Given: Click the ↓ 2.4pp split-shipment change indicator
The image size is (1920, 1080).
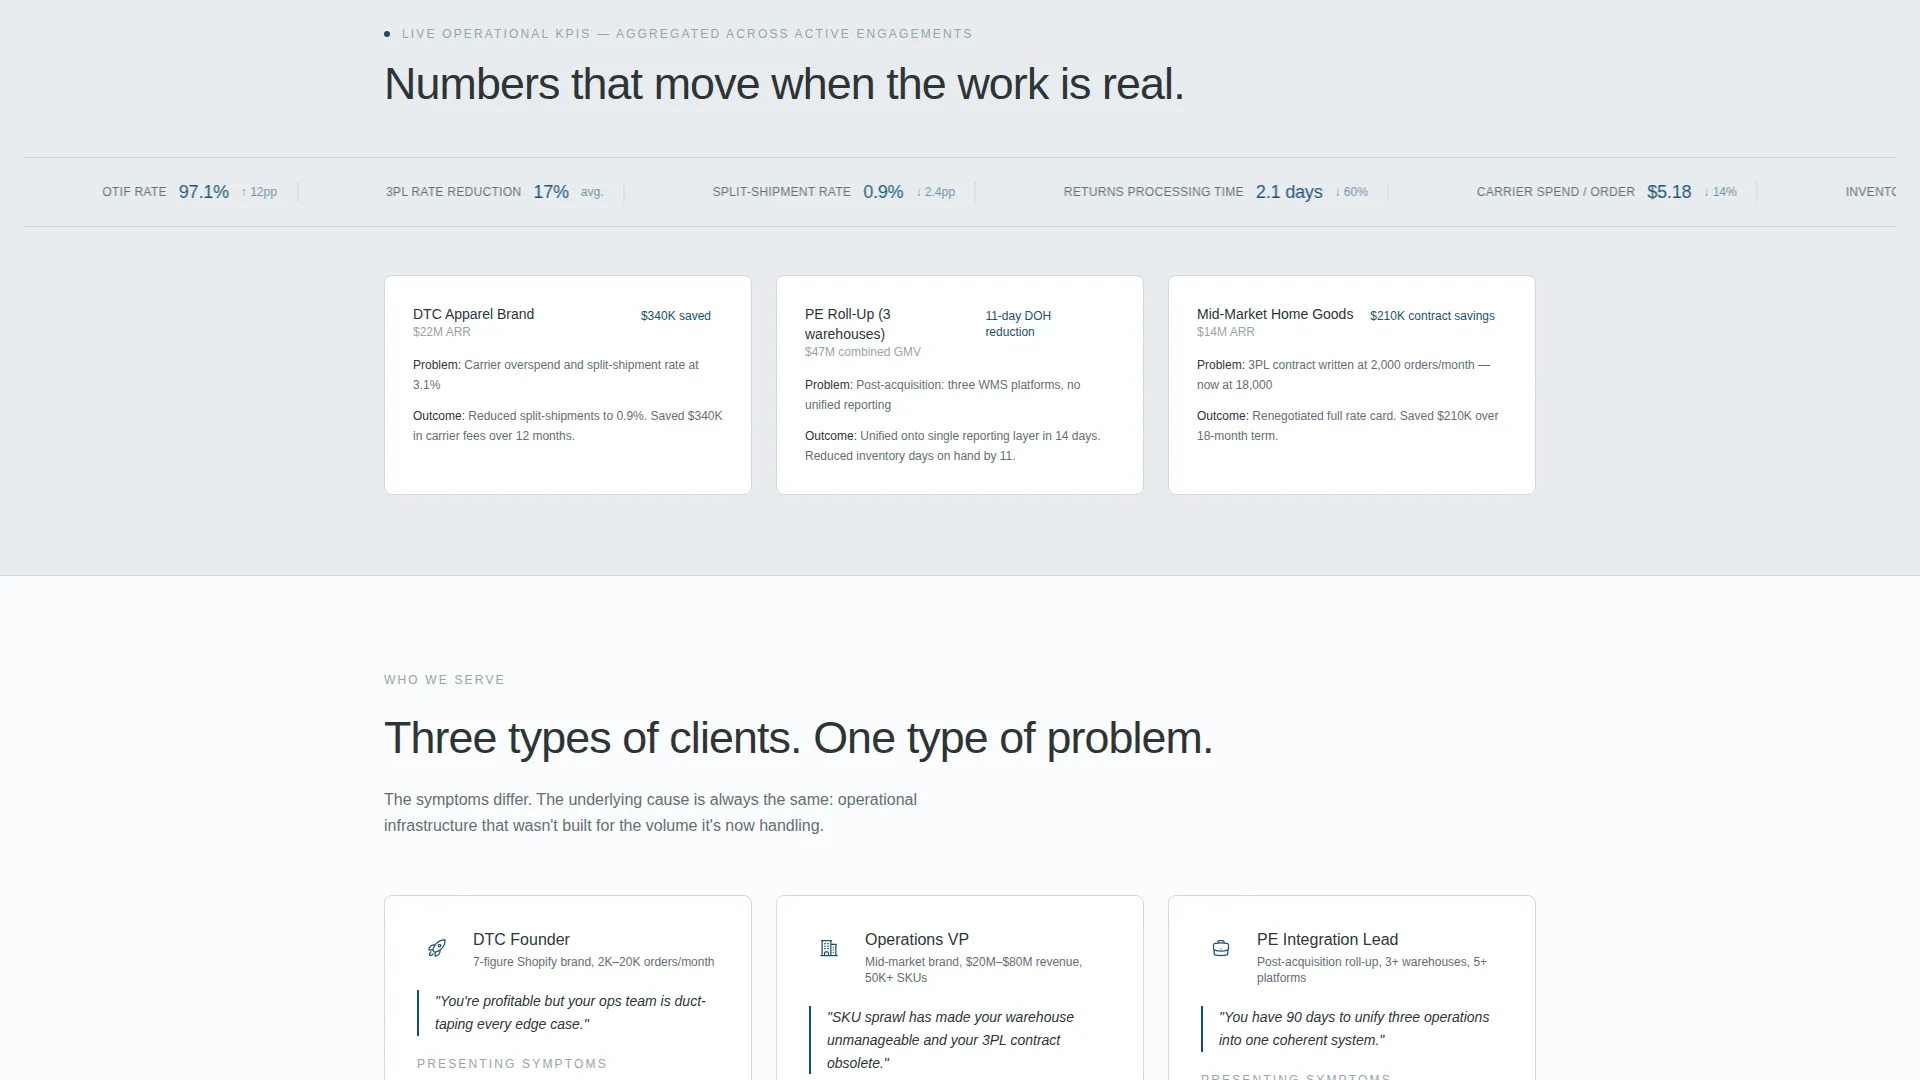Looking at the screenshot, I should (935, 192).
